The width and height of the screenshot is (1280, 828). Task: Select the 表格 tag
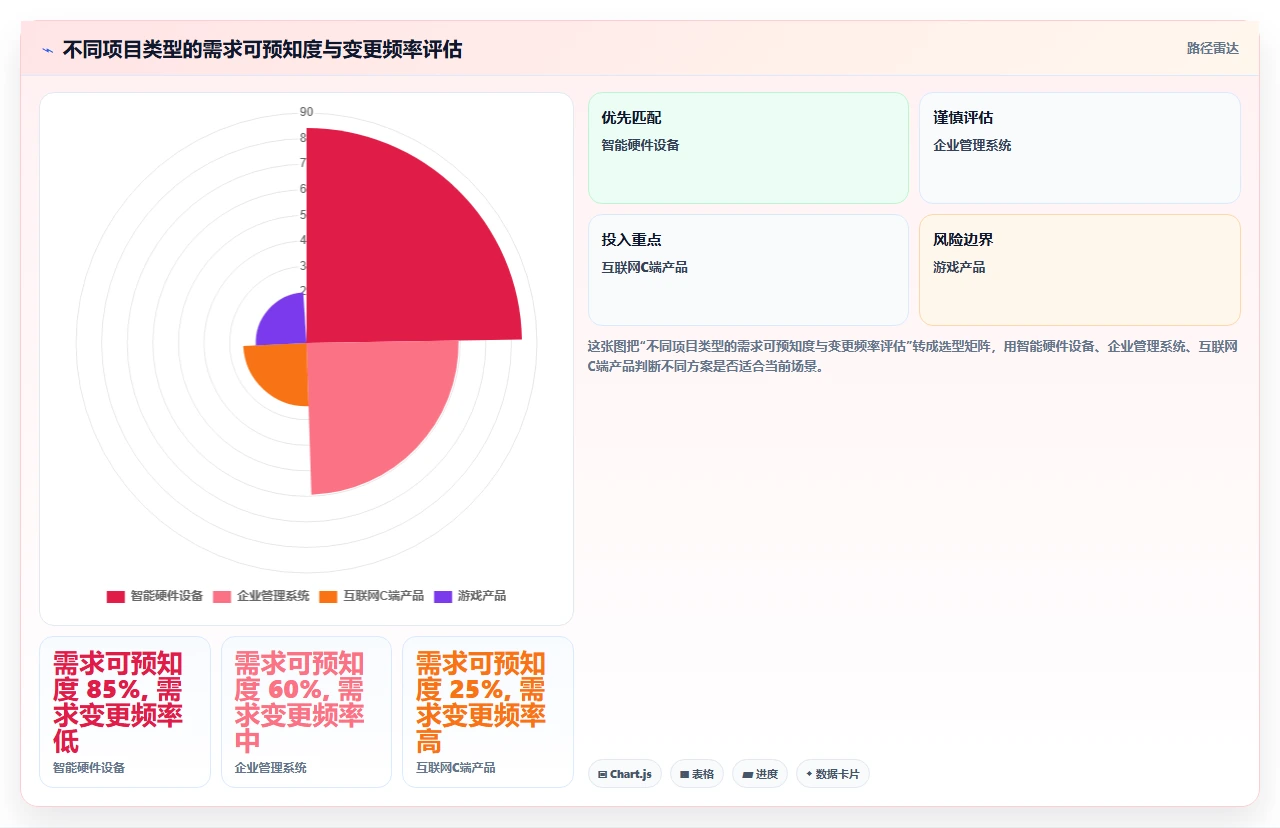point(697,774)
